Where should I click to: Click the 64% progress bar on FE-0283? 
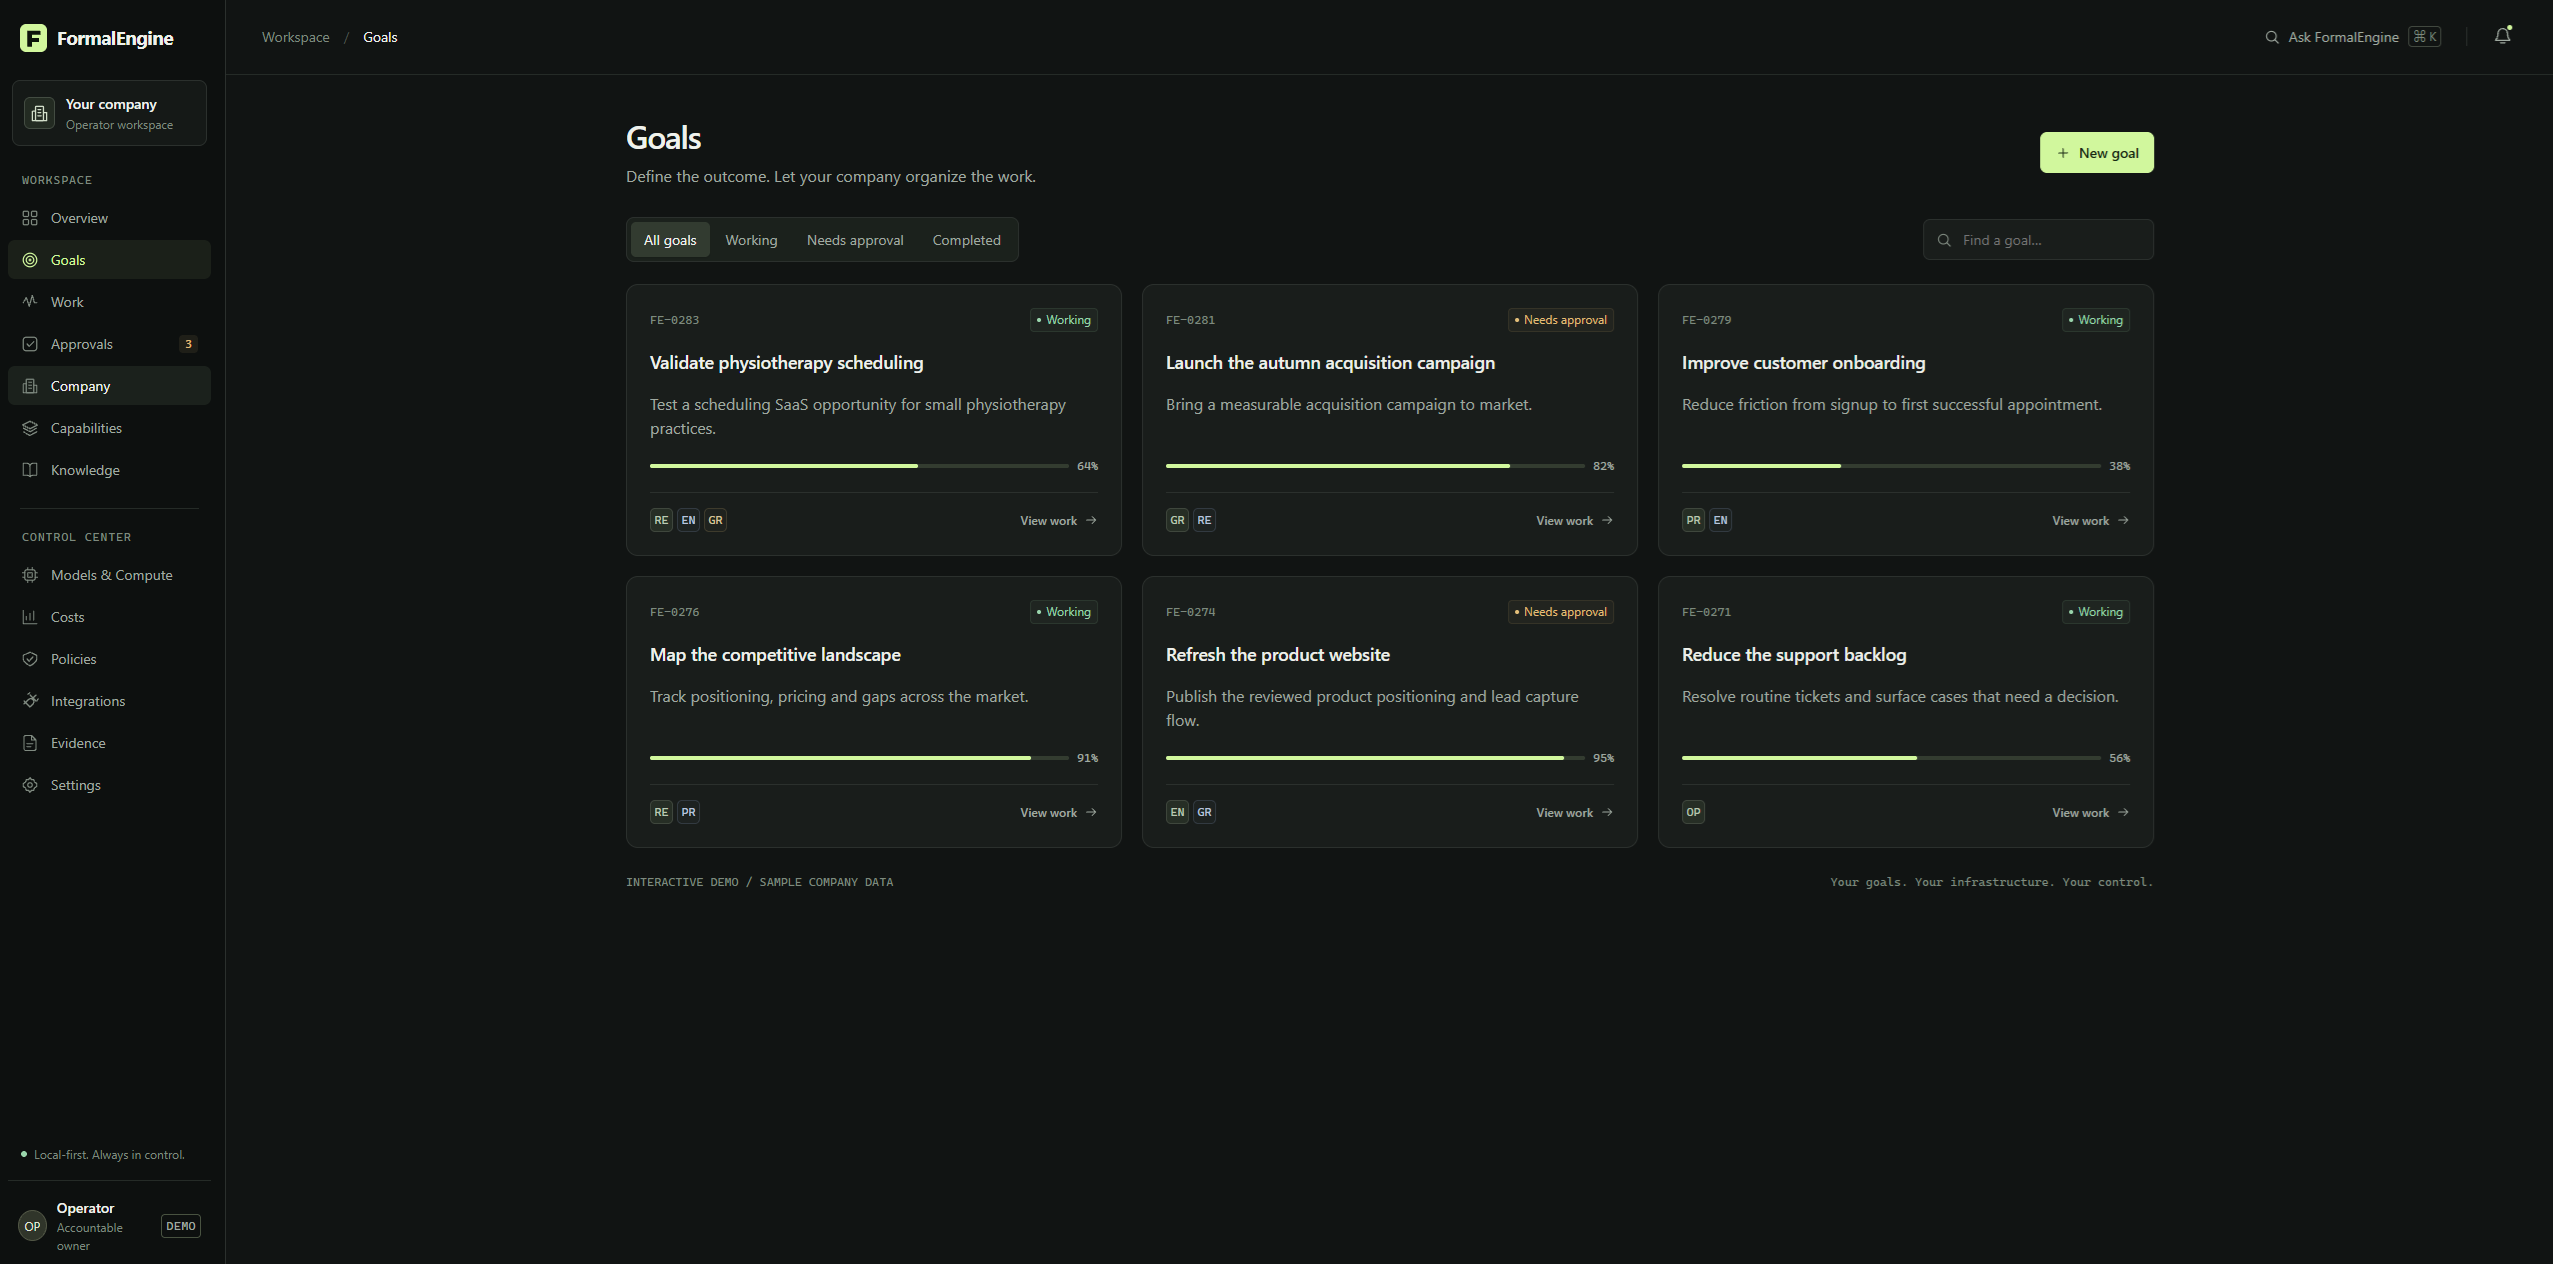pos(859,466)
